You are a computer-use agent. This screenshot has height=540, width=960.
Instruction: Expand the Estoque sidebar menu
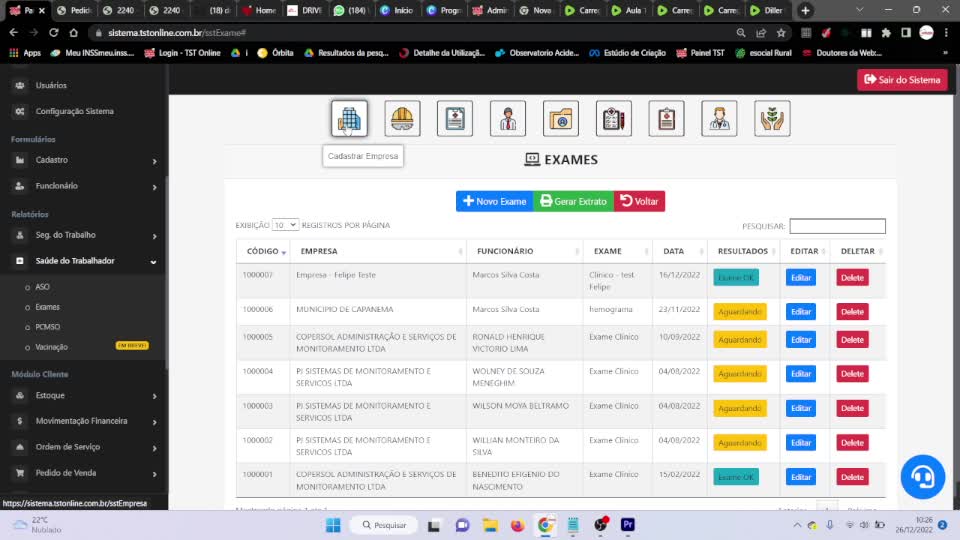pyautogui.click(x=83, y=396)
